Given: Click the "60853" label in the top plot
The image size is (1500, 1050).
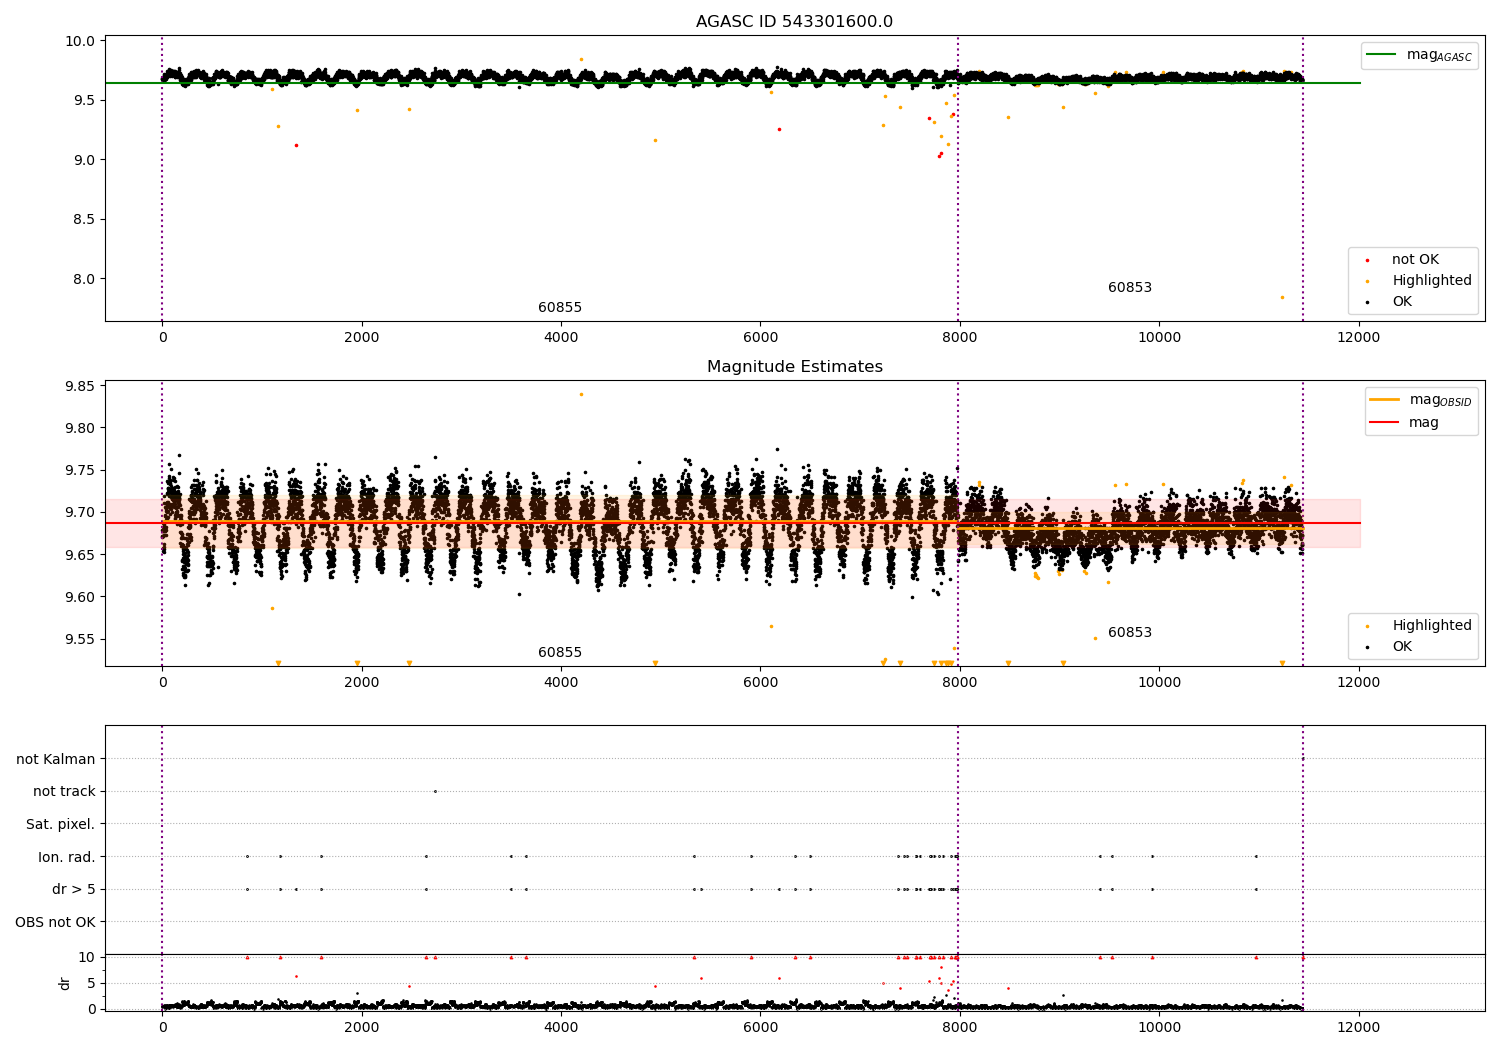Looking at the screenshot, I should (x=1130, y=288).
